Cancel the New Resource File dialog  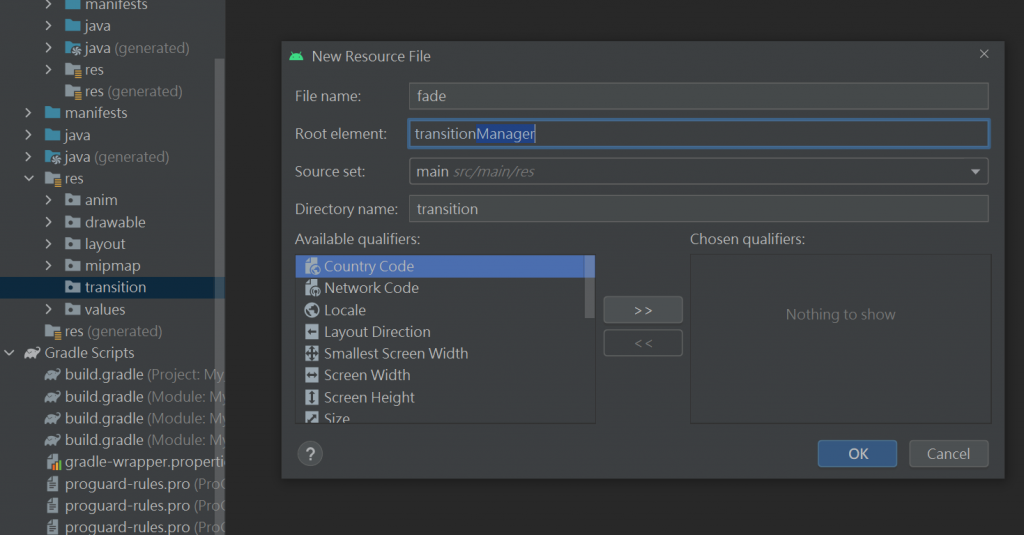[948, 454]
